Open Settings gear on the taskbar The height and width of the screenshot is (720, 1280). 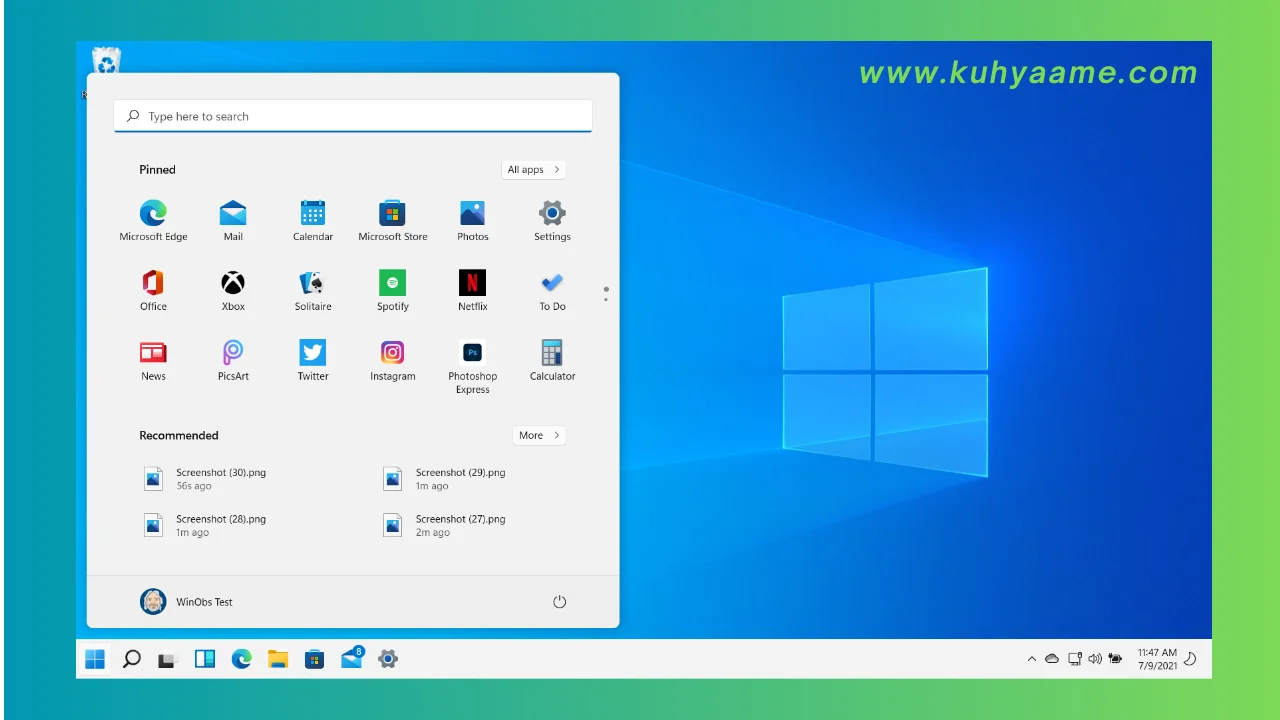[388, 659]
